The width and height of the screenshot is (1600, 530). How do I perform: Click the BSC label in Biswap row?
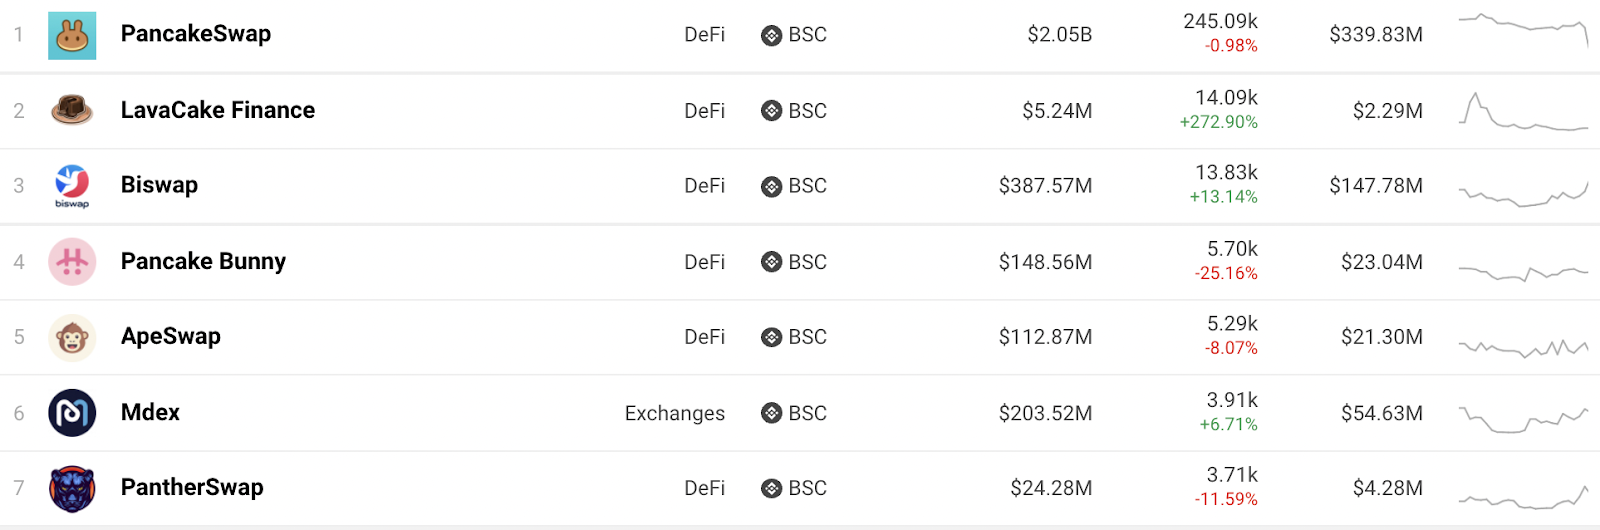[807, 186]
